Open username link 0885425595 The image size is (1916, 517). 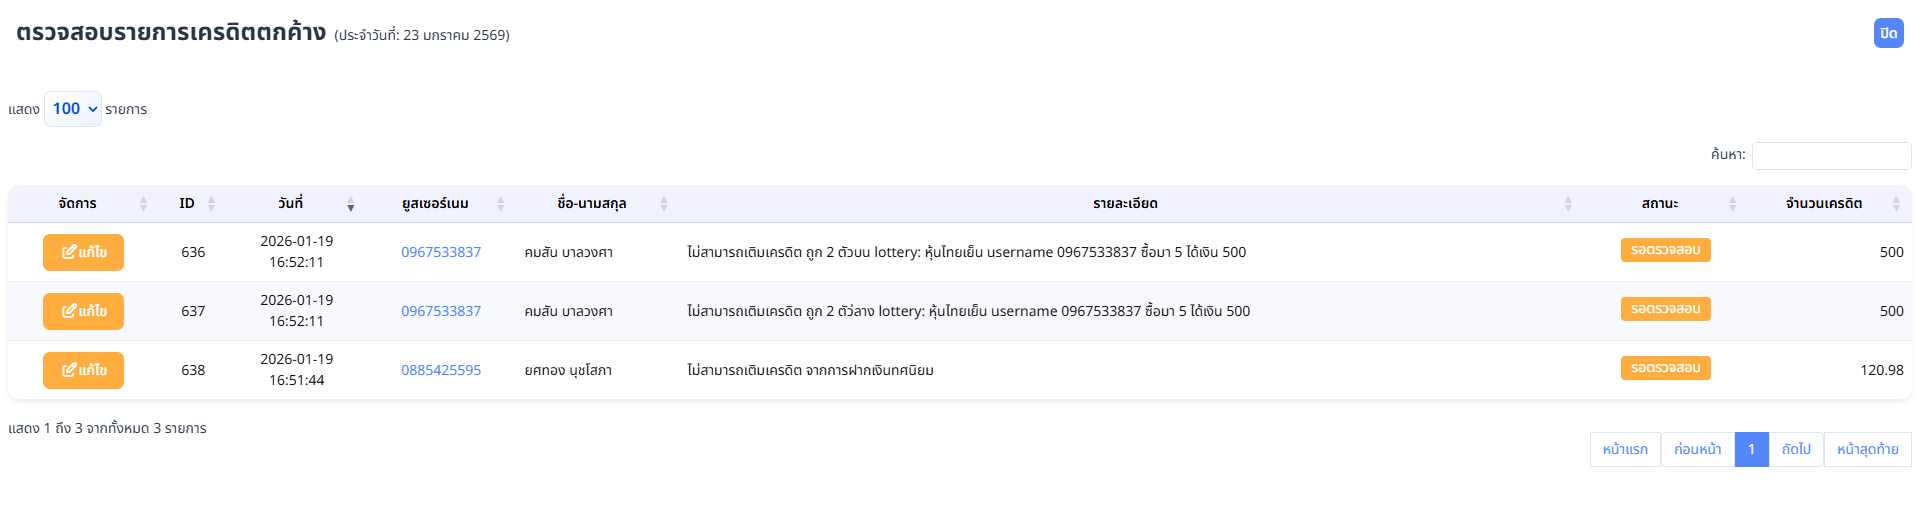pos(441,370)
